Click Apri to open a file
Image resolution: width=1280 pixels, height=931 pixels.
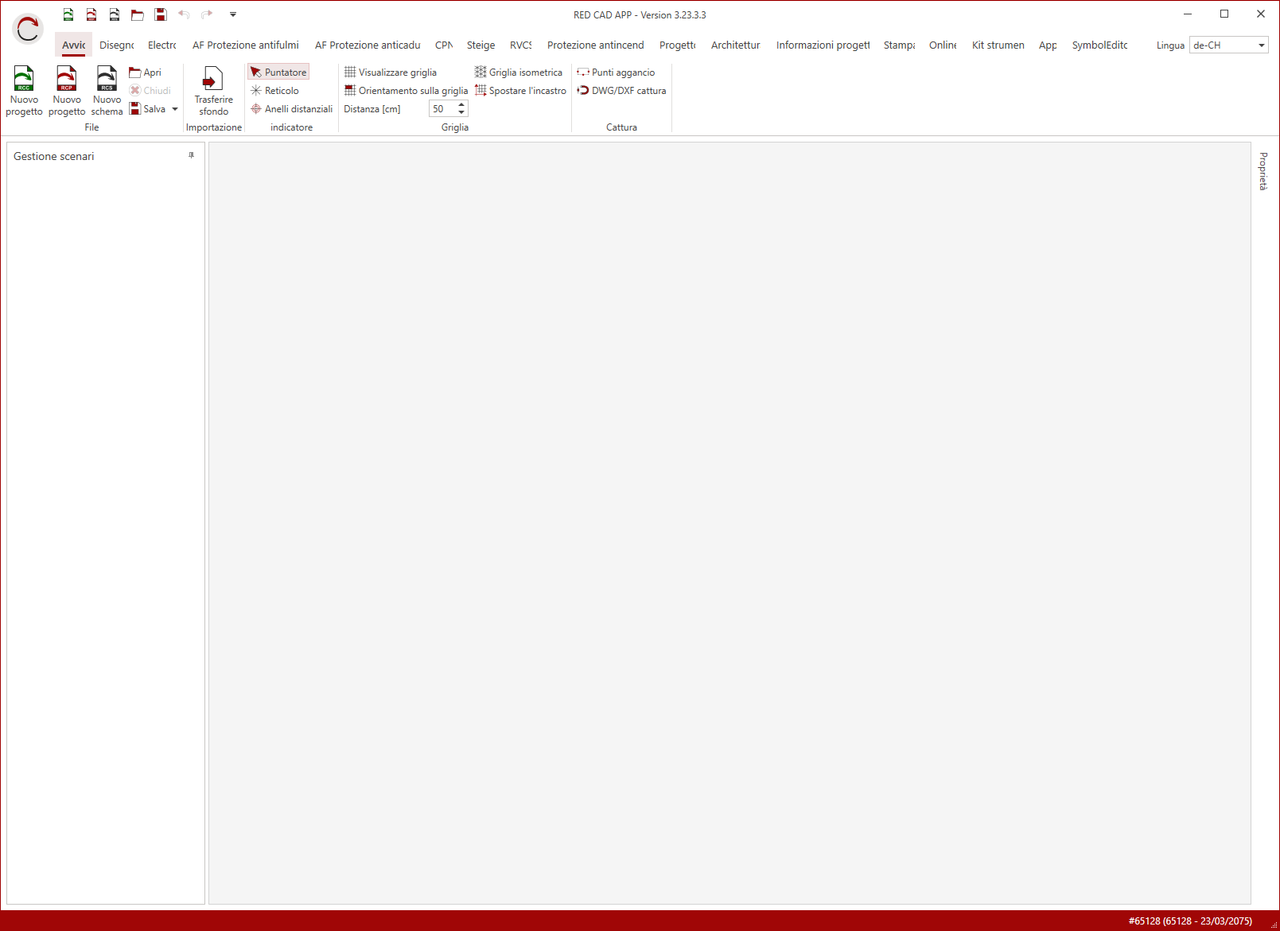145,73
